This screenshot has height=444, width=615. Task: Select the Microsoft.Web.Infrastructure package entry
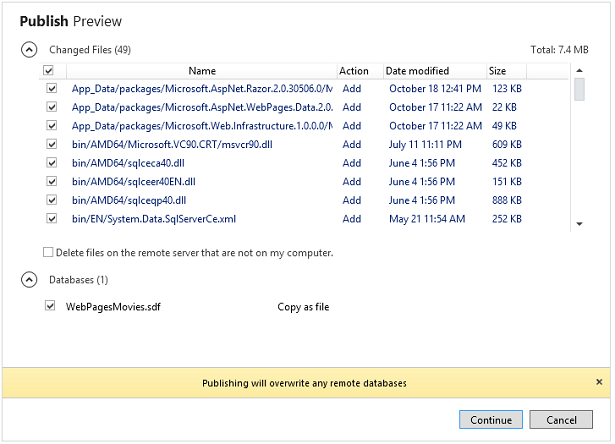[x=201, y=125]
